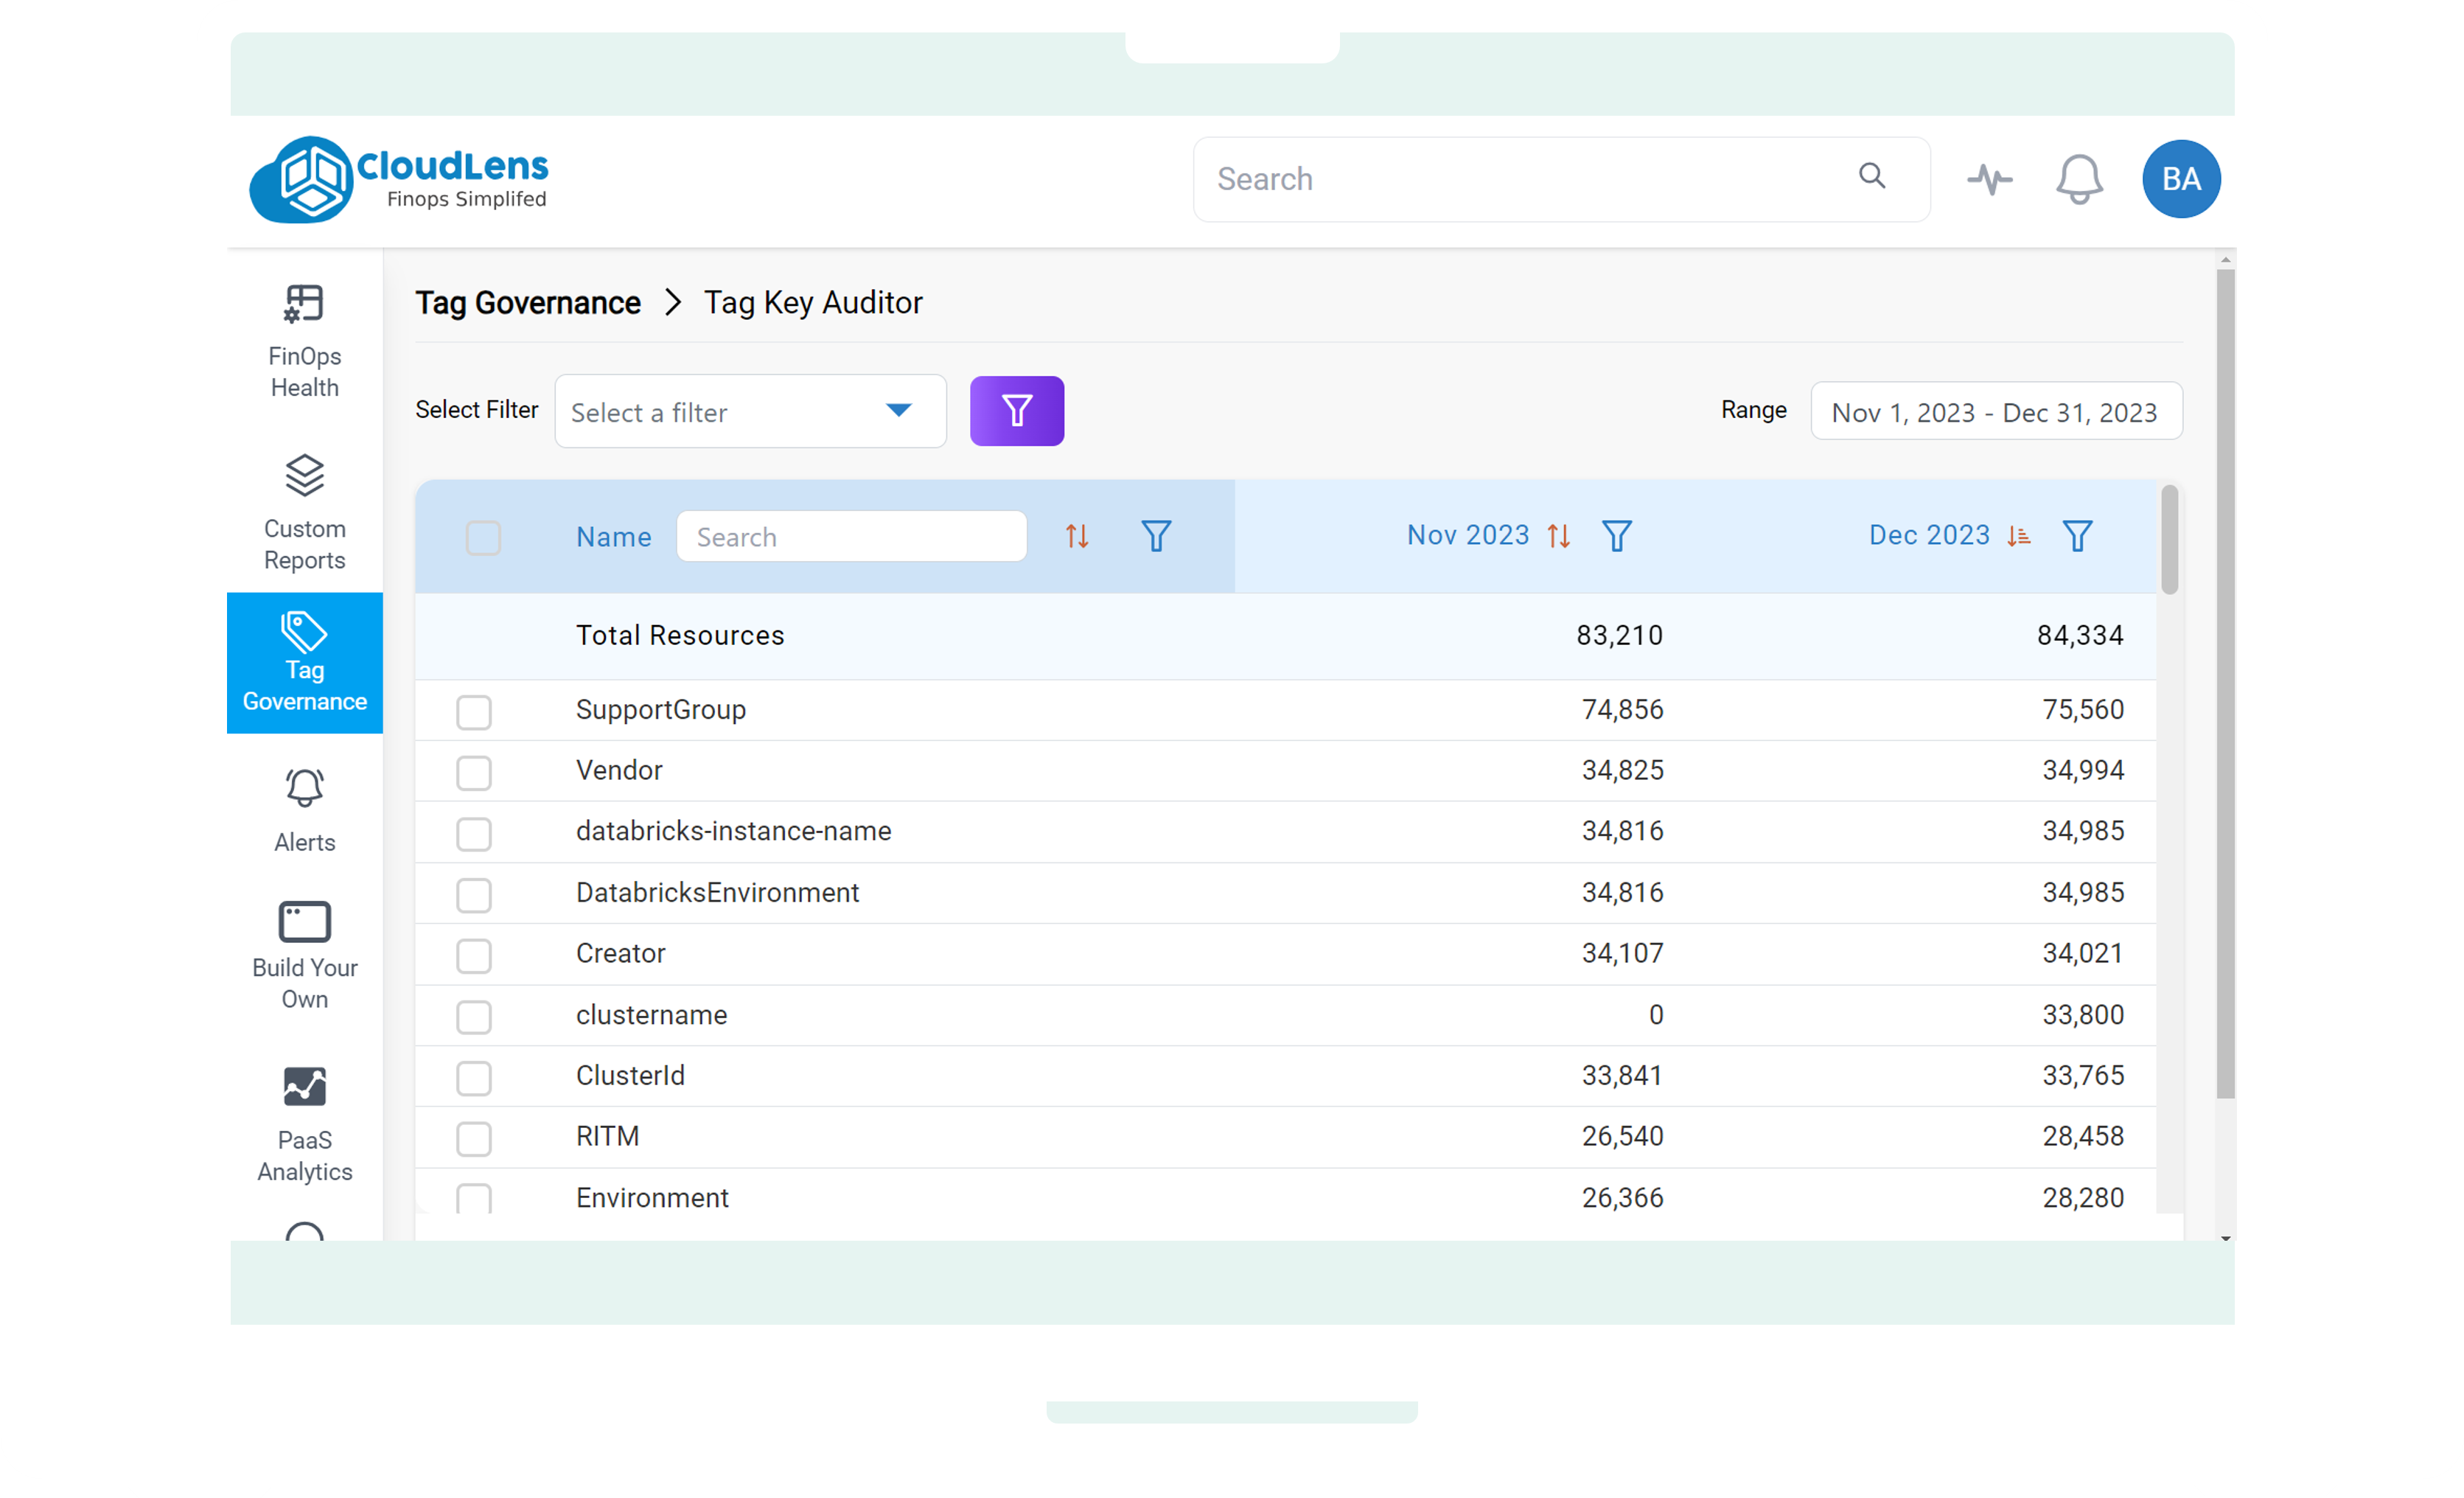Open Custom Reports from sidebar
The image size is (2464, 1498).
point(304,513)
